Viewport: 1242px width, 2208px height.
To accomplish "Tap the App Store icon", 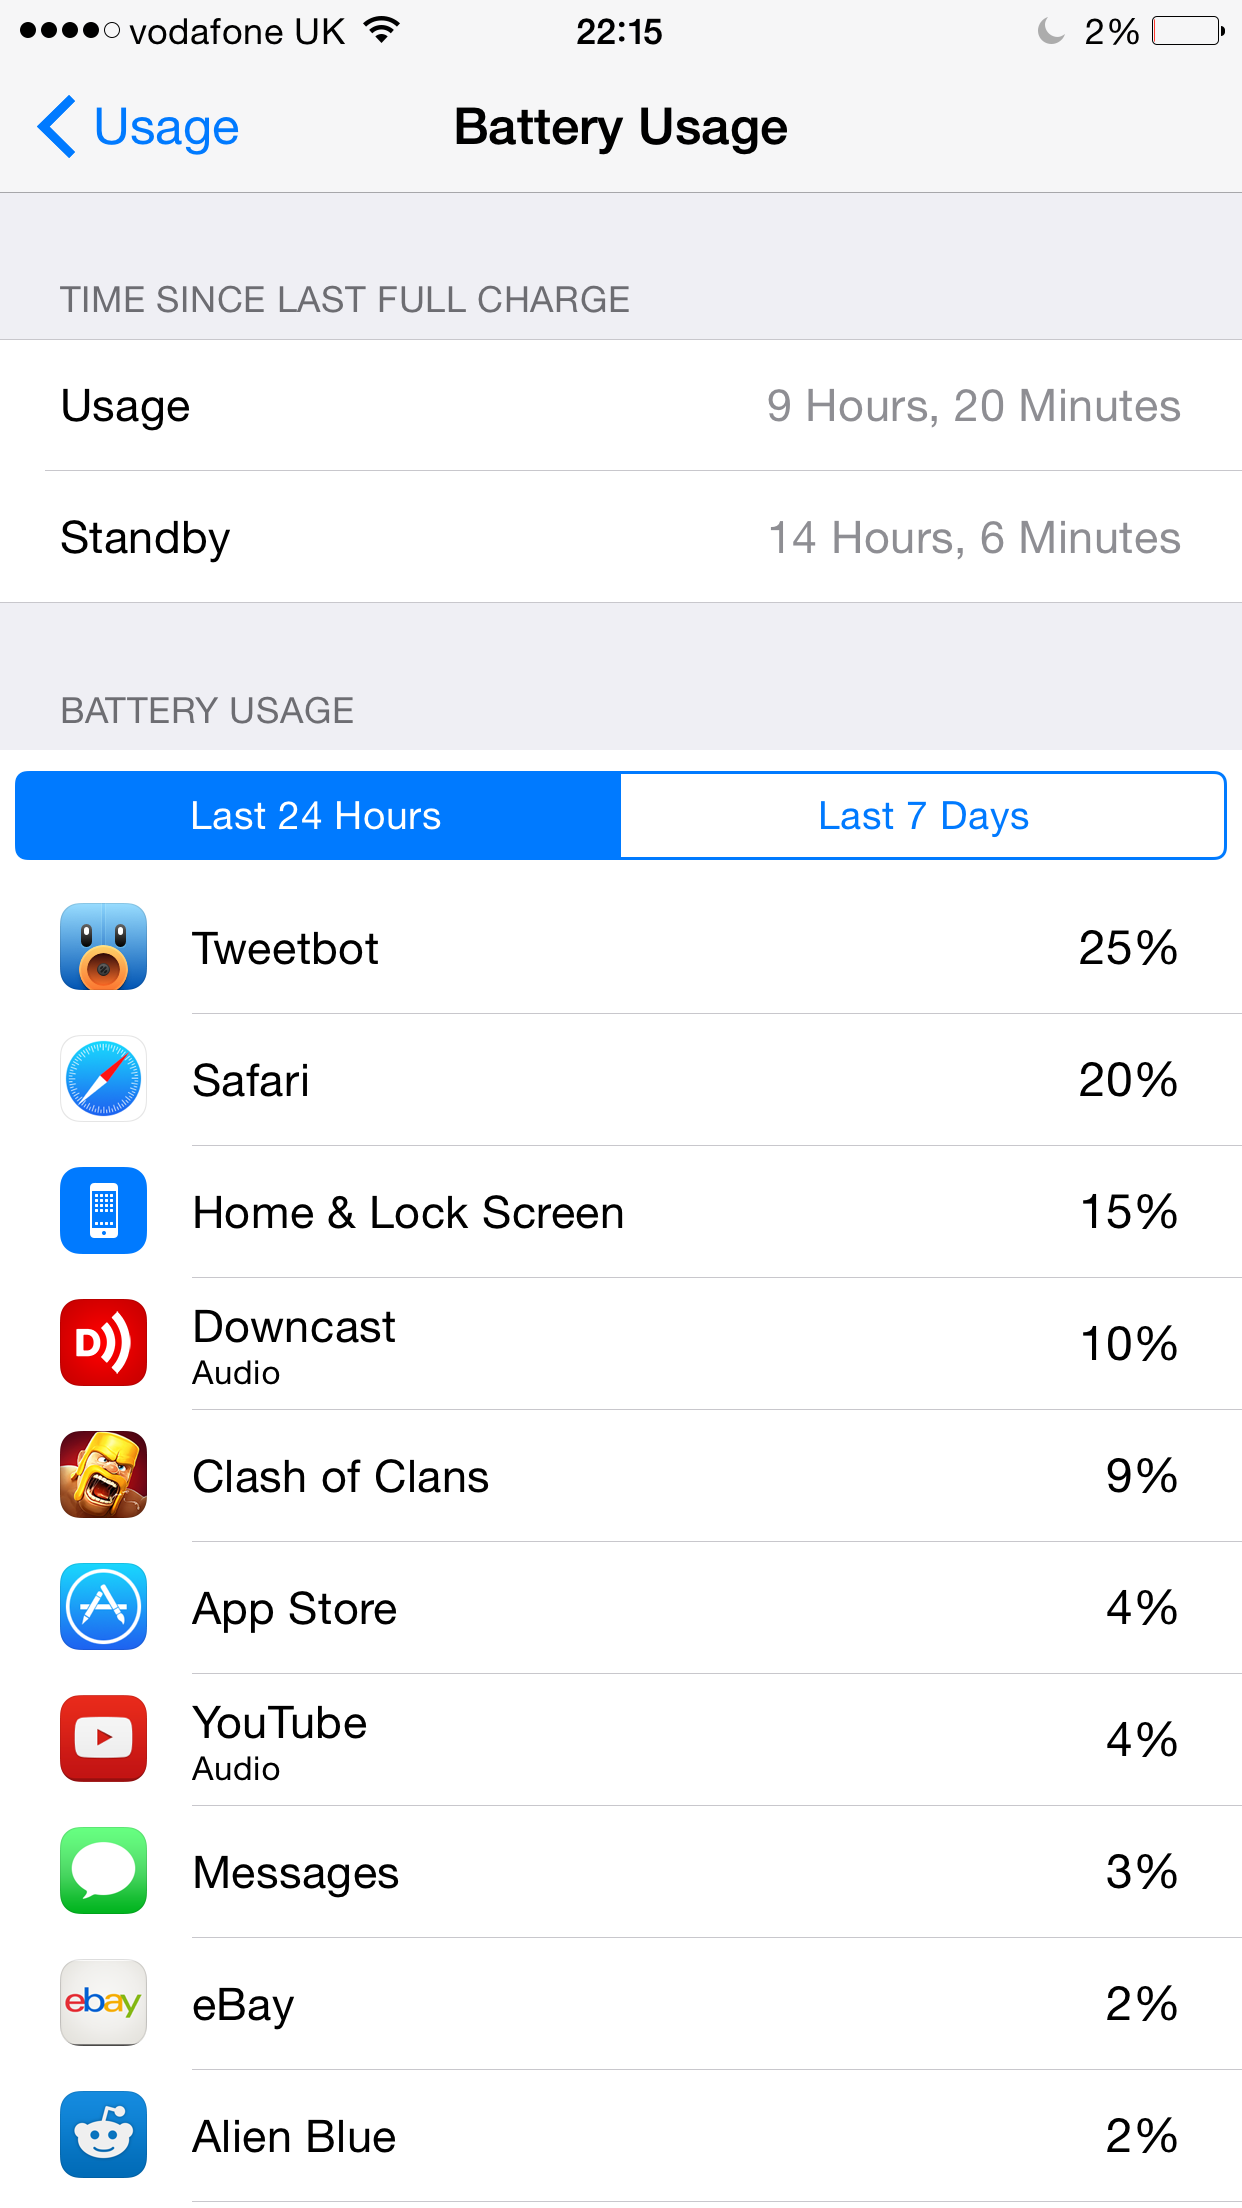I will tap(103, 1607).
